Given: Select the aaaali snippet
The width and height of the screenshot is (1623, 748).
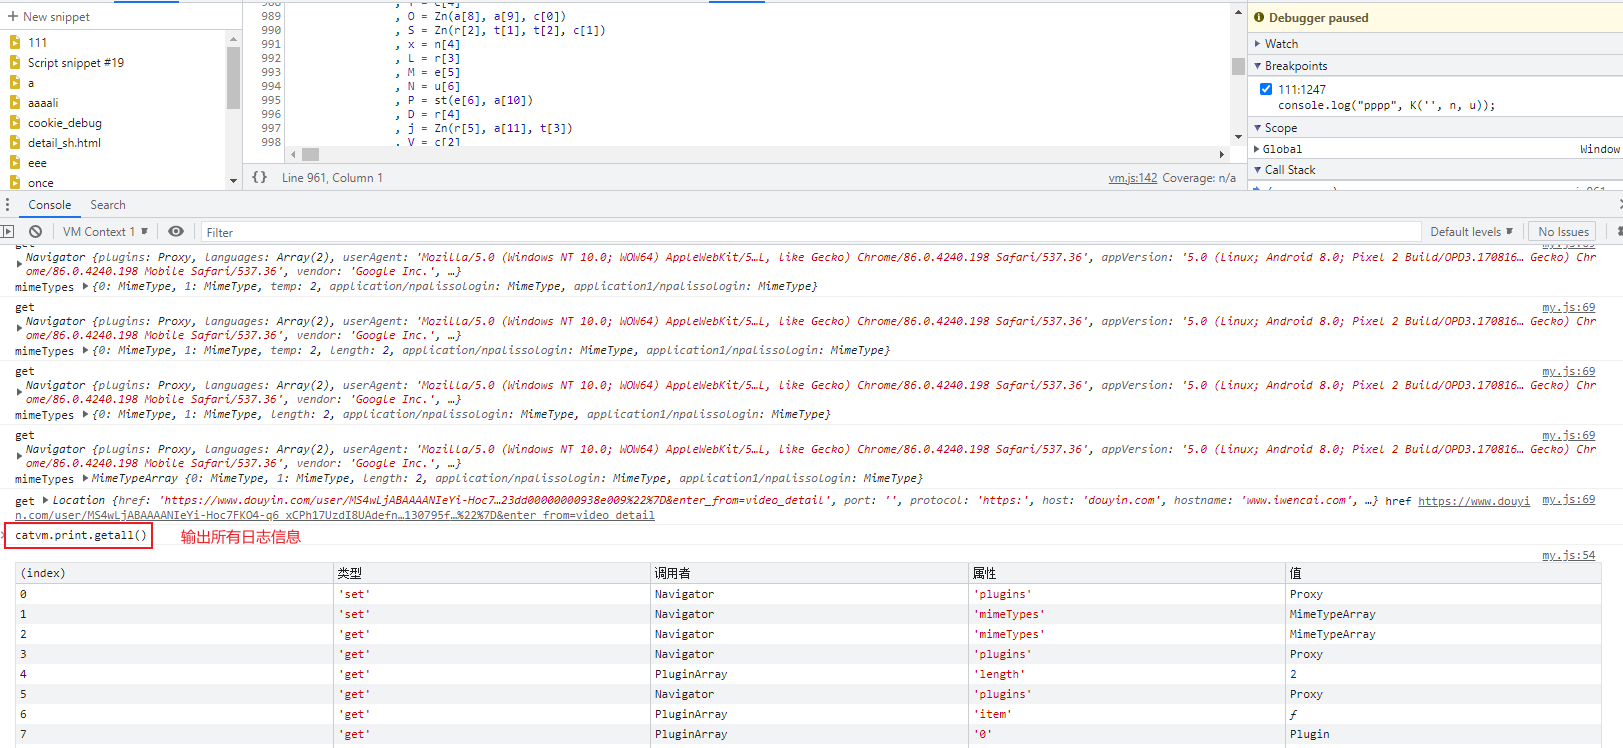Looking at the screenshot, I should [x=43, y=103].
